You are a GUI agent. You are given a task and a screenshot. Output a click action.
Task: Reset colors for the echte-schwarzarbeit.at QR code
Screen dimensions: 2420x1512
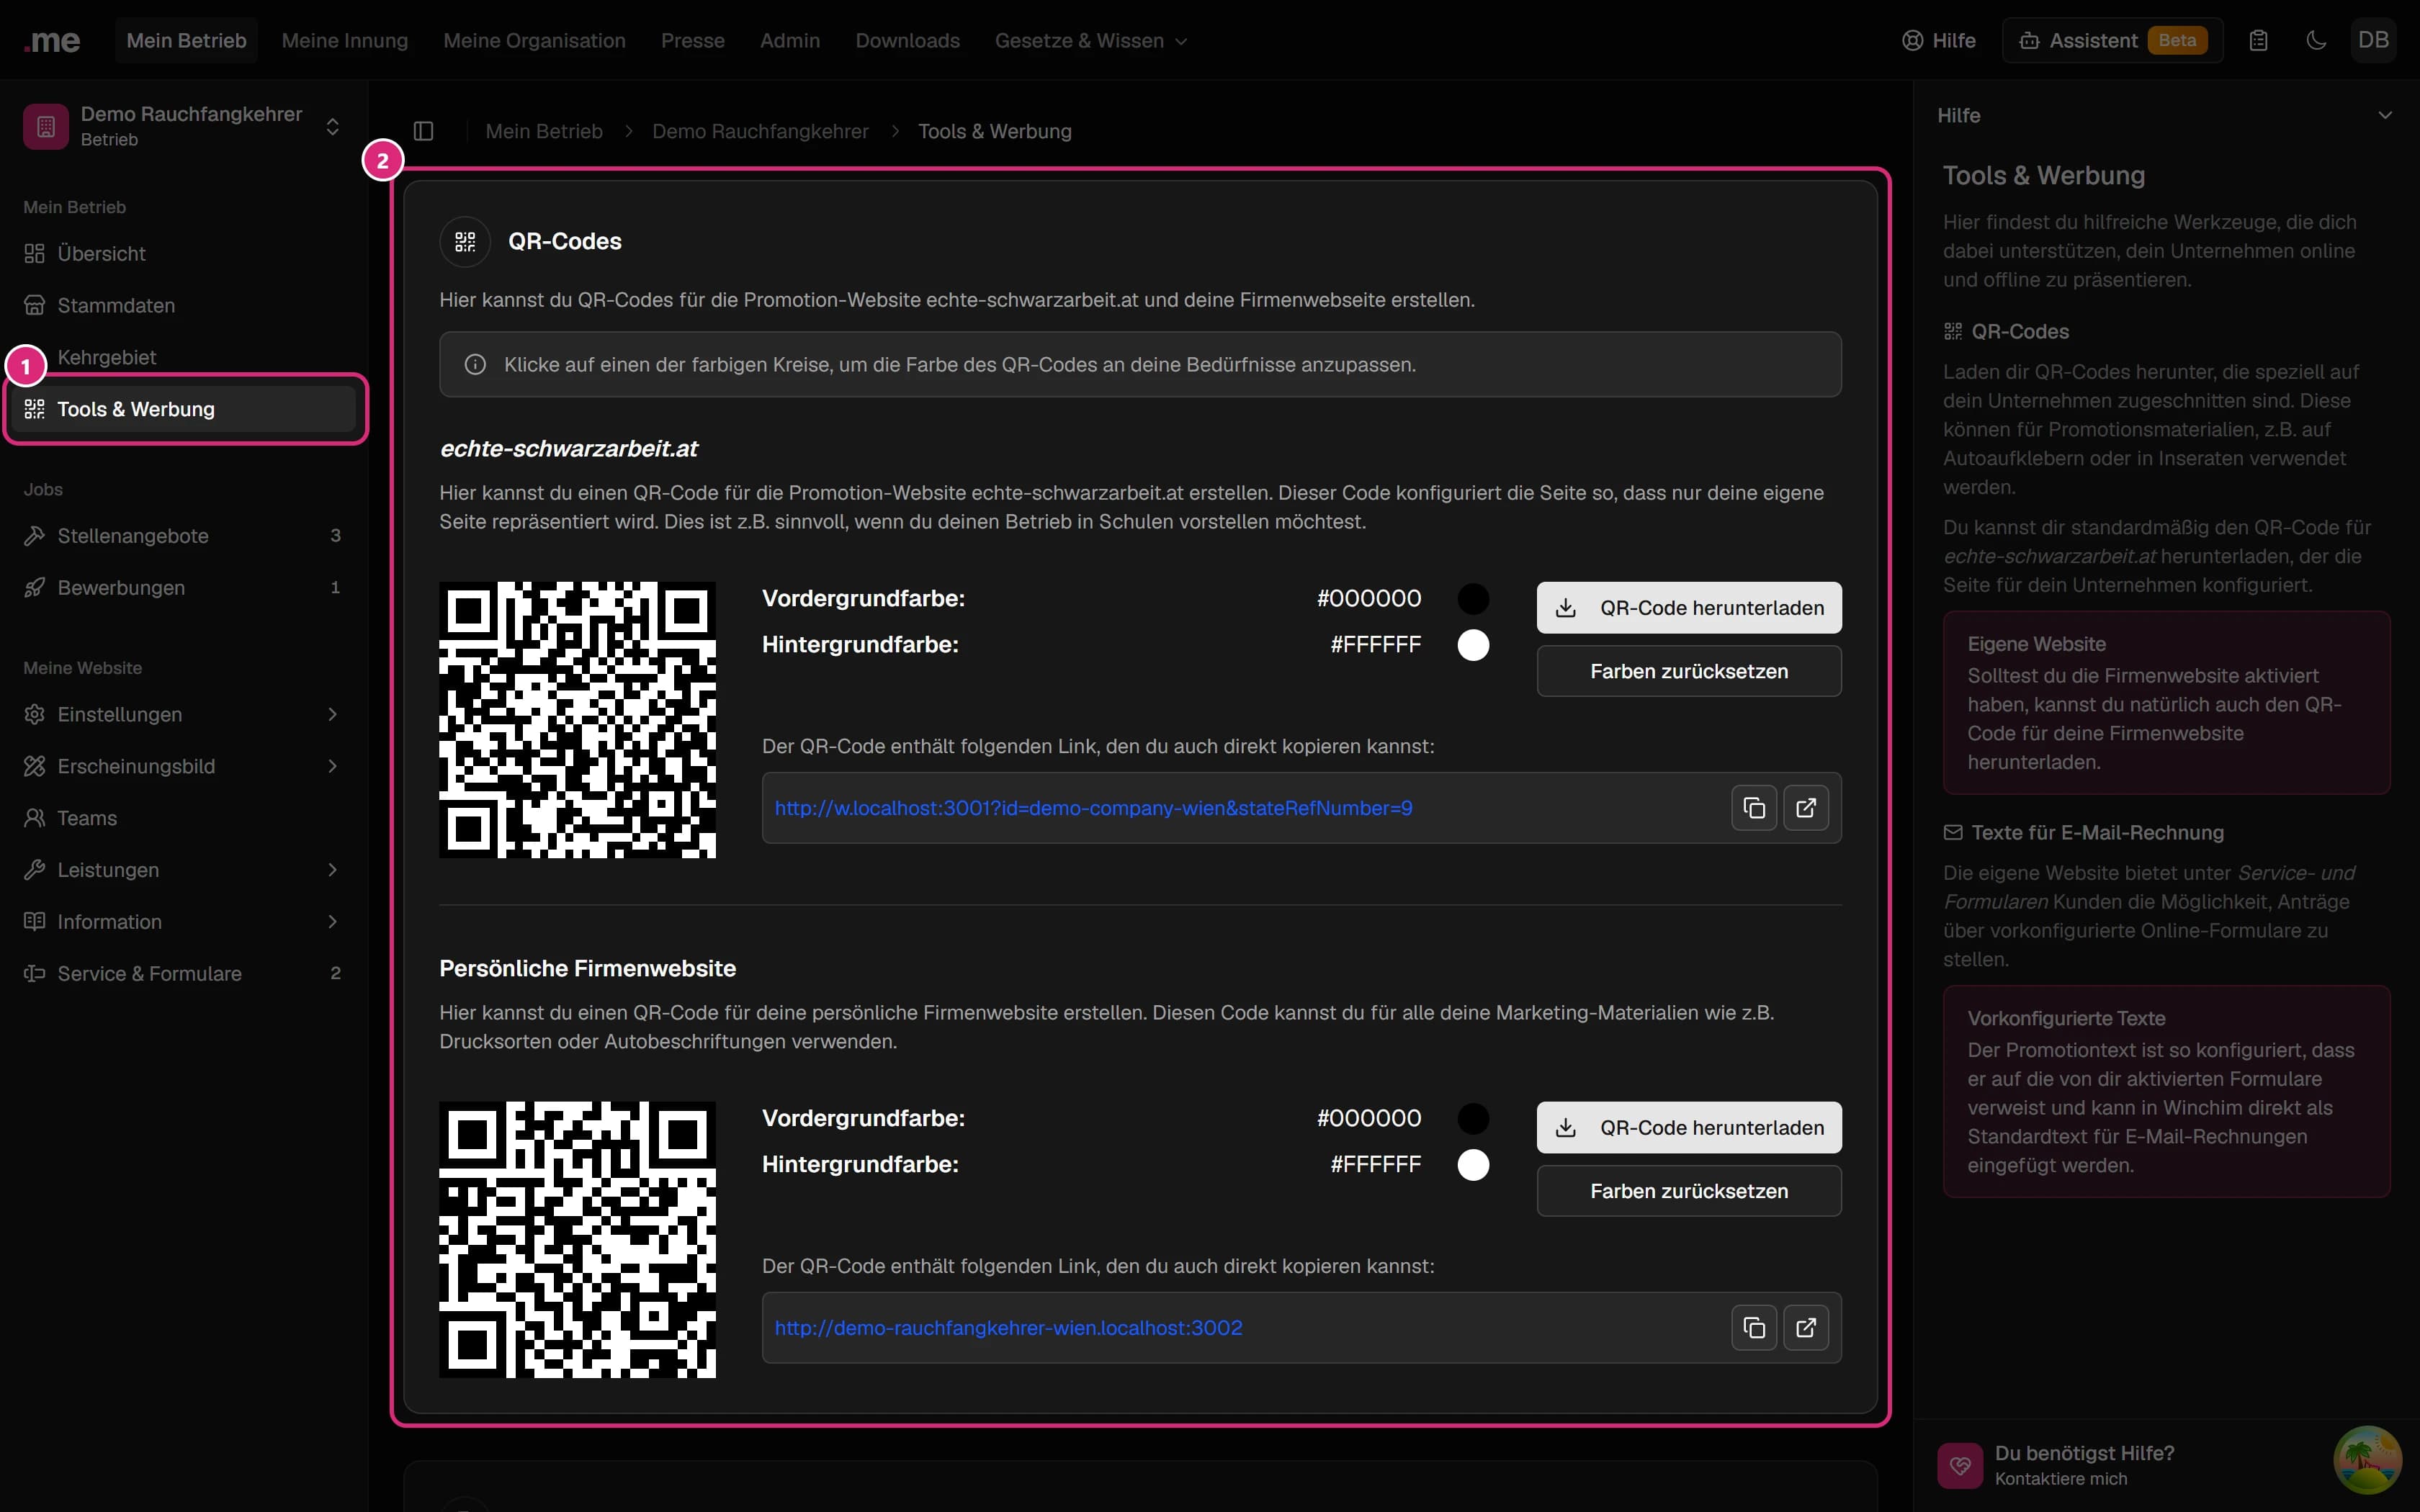click(x=1689, y=671)
